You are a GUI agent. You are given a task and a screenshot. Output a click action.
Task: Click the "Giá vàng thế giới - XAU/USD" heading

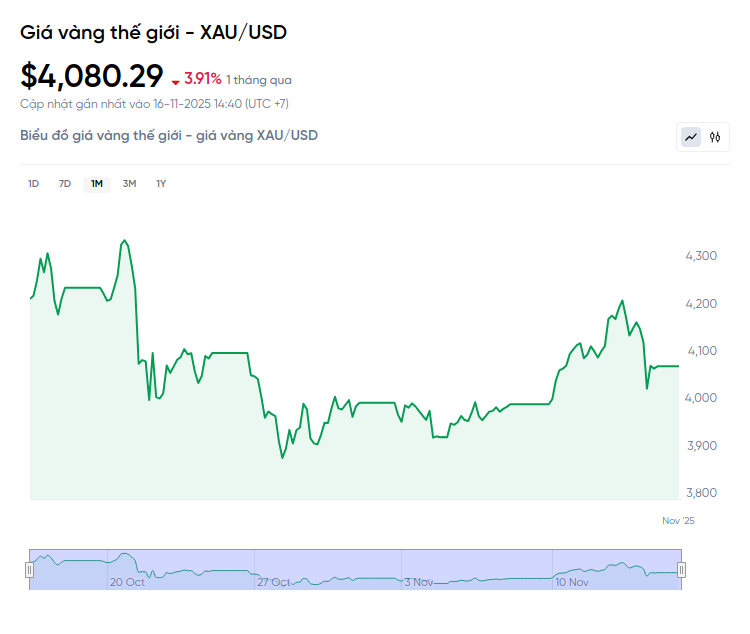(153, 32)
